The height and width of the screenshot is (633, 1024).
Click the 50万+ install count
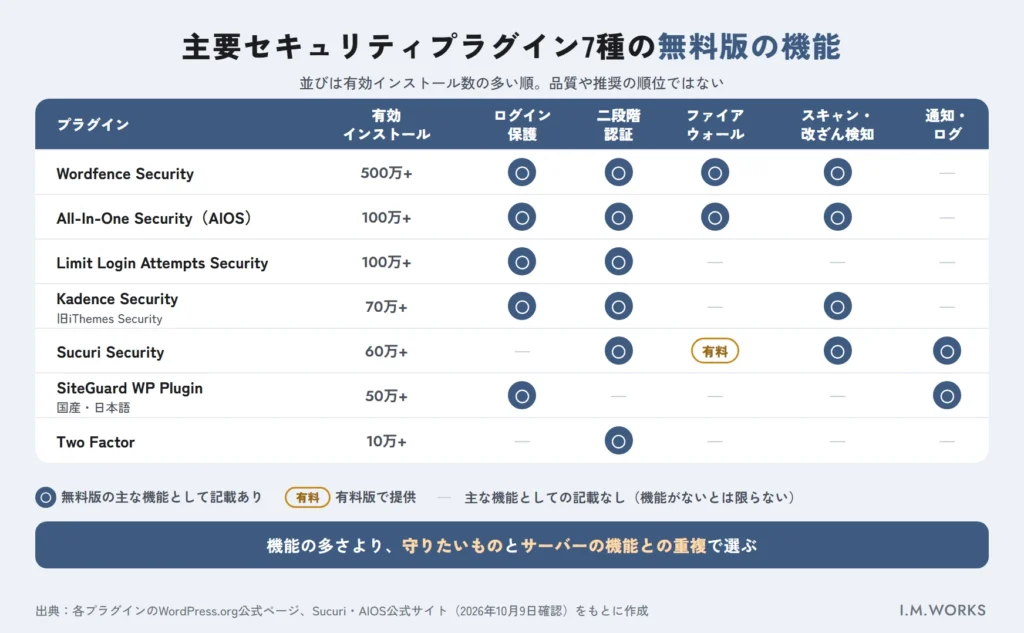387,396
